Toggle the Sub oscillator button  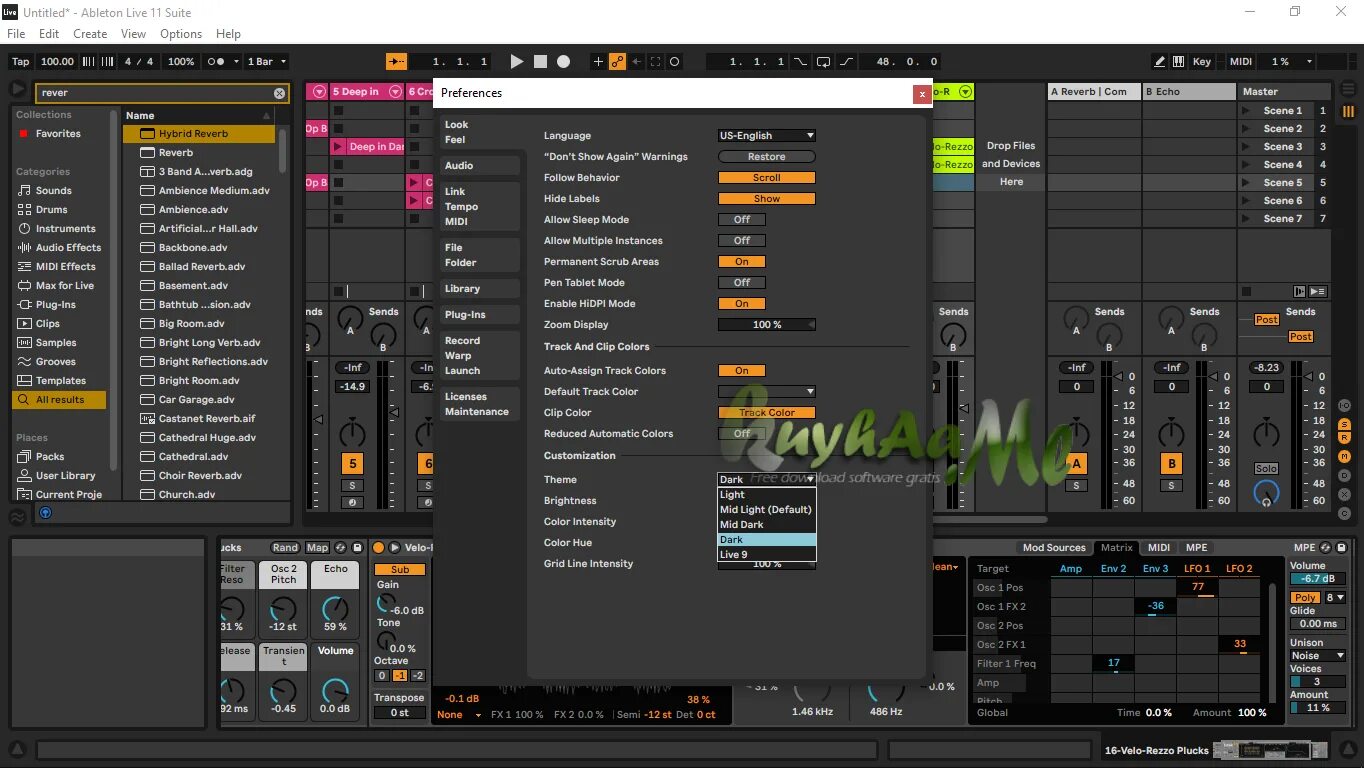click(x=399, y=569)
